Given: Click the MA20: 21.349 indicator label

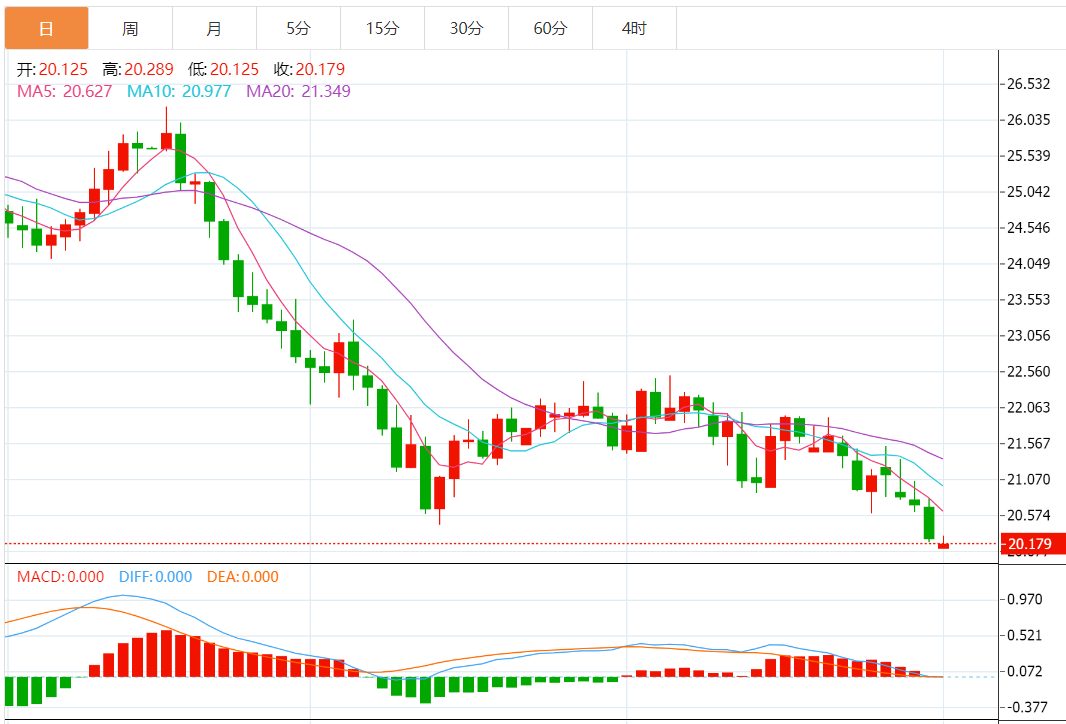Looking at the screenshot, I should 298,91.
